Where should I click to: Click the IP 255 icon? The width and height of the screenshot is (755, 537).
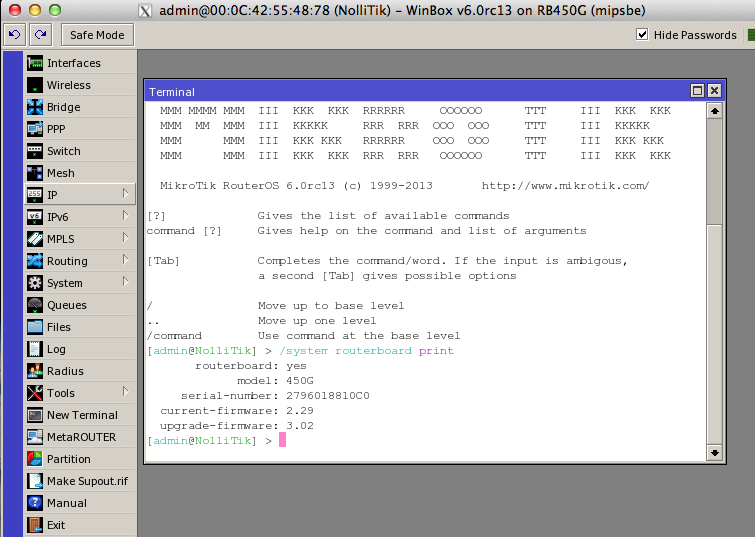click(35, 195)
